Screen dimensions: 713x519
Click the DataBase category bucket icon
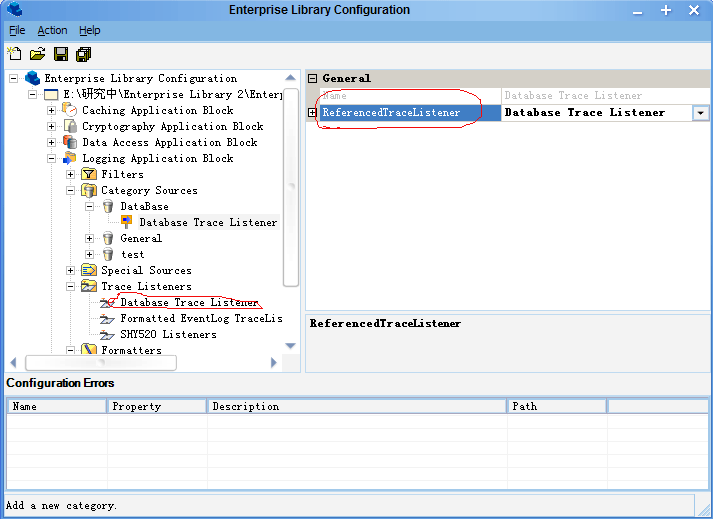point(108,207)
